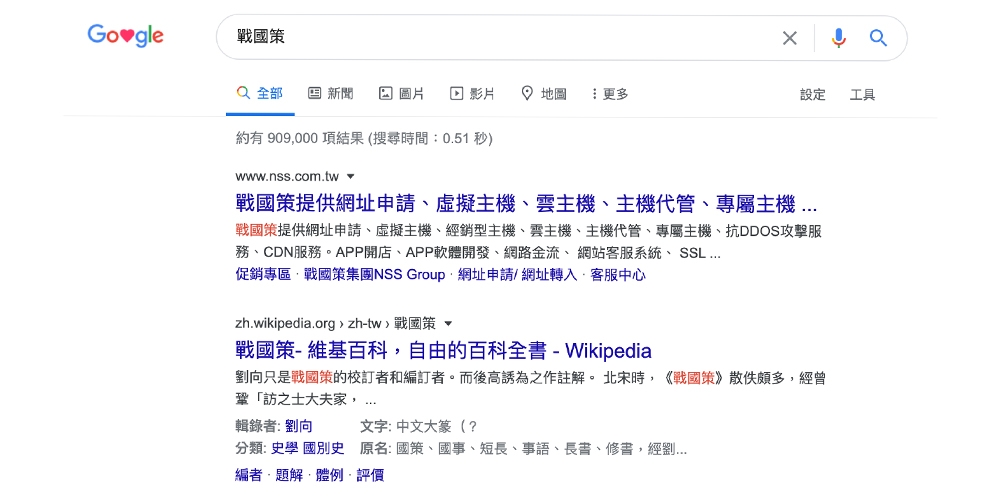Switch to the 圖片 tab

tap(401, 94)
